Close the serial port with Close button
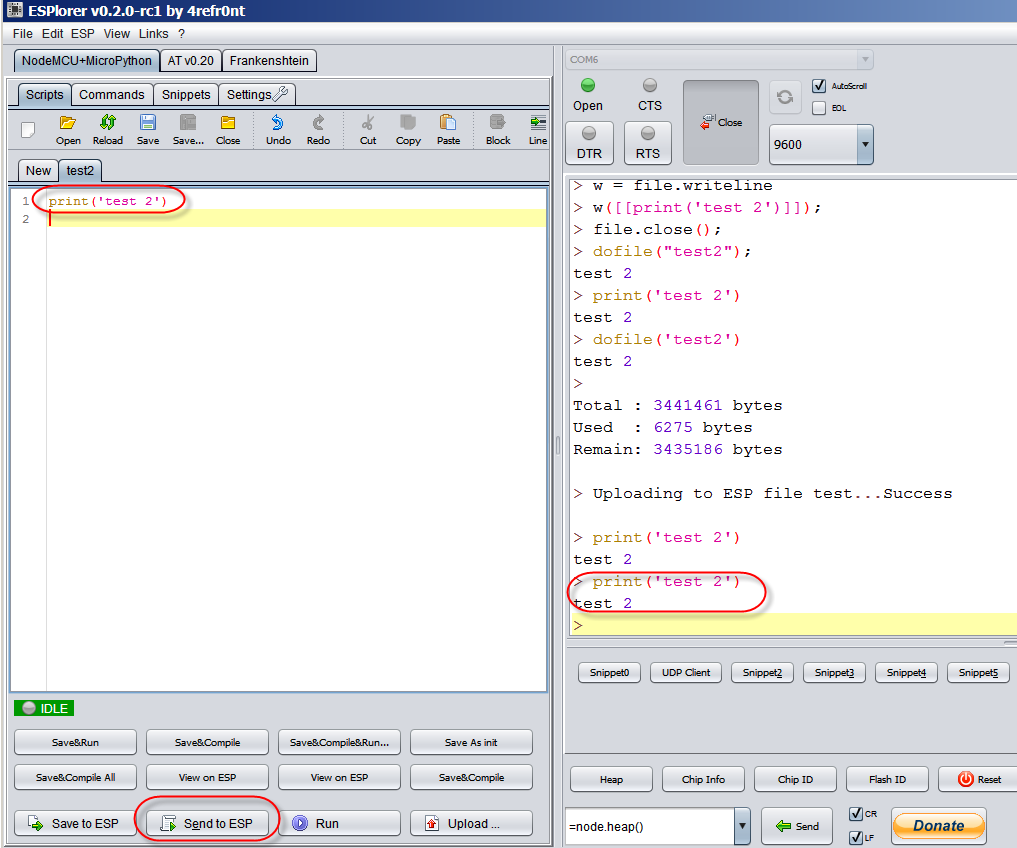 721,122
